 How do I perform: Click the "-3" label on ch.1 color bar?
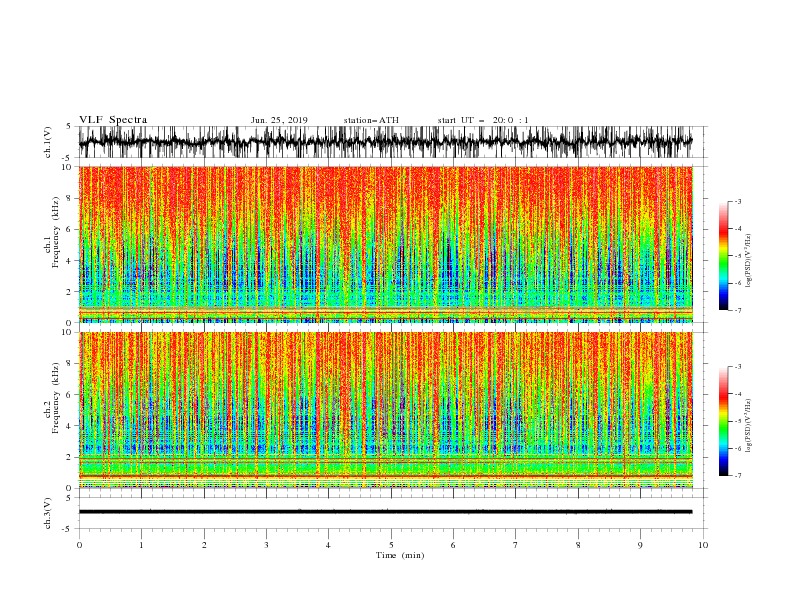click(738, 201)
